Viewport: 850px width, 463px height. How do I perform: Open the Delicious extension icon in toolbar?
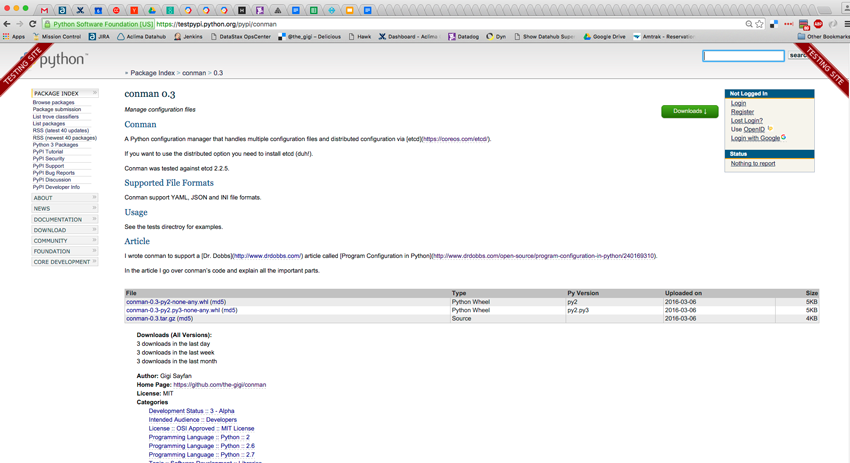(774, 24)
